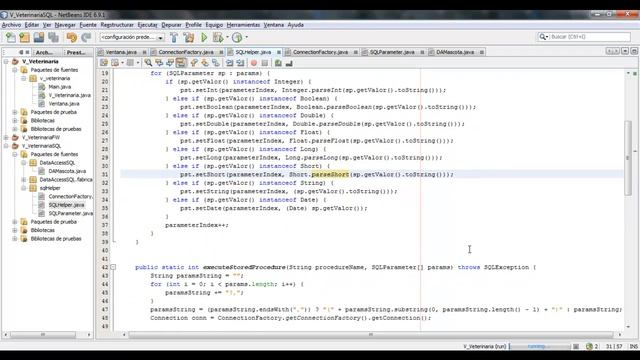Close the Ventana.java tab

pos(144,52)
